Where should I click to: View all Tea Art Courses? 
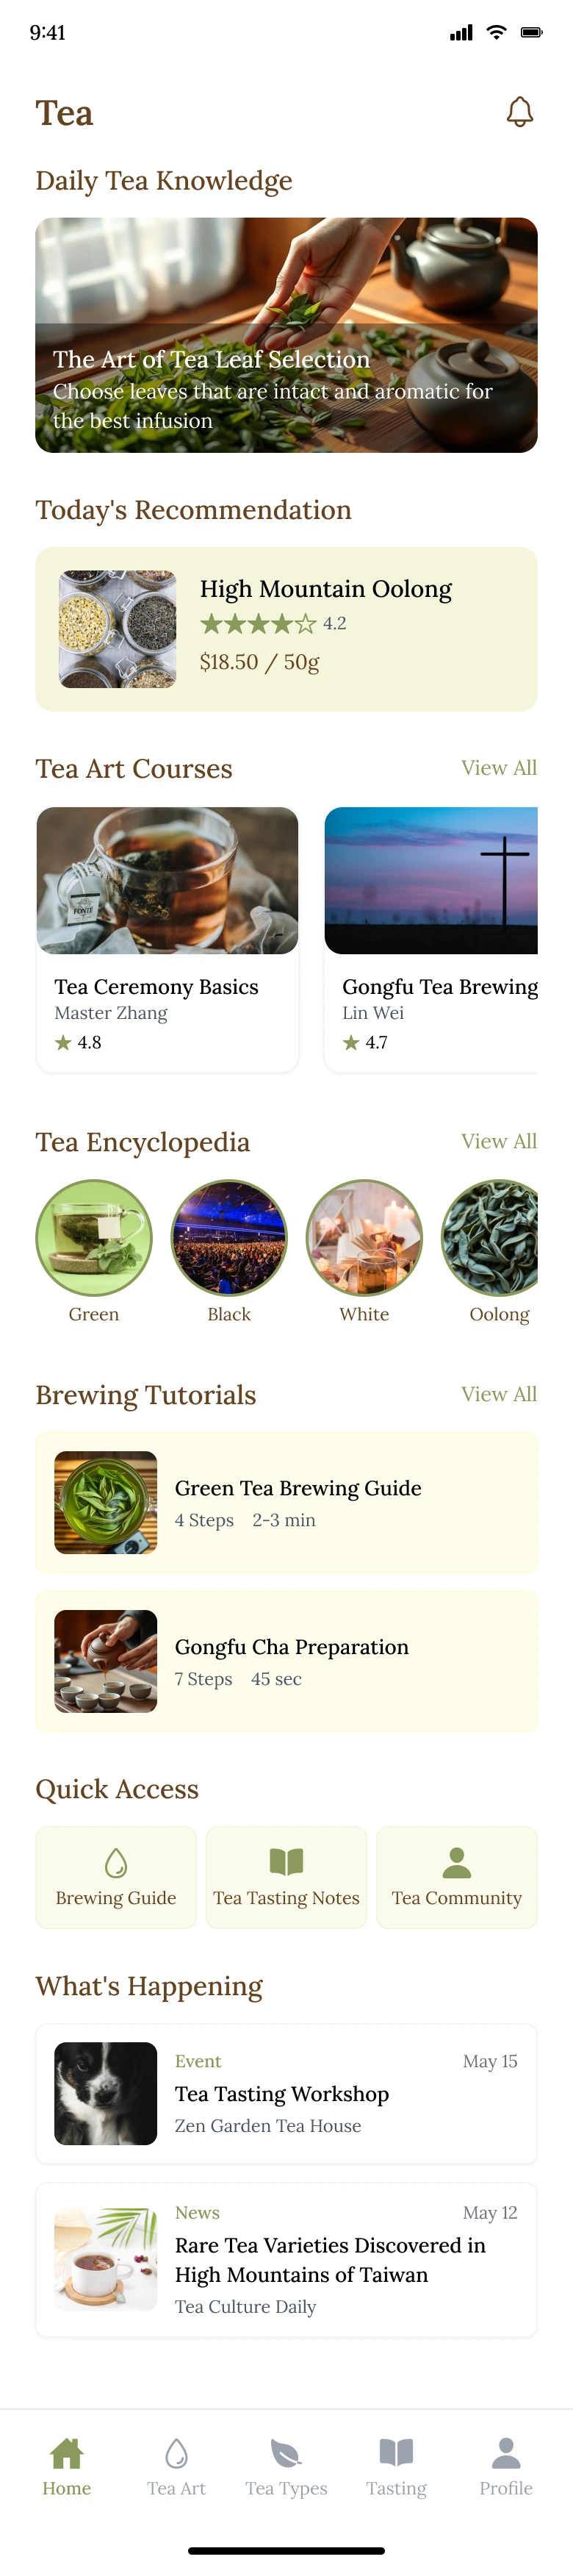[498, 768]
